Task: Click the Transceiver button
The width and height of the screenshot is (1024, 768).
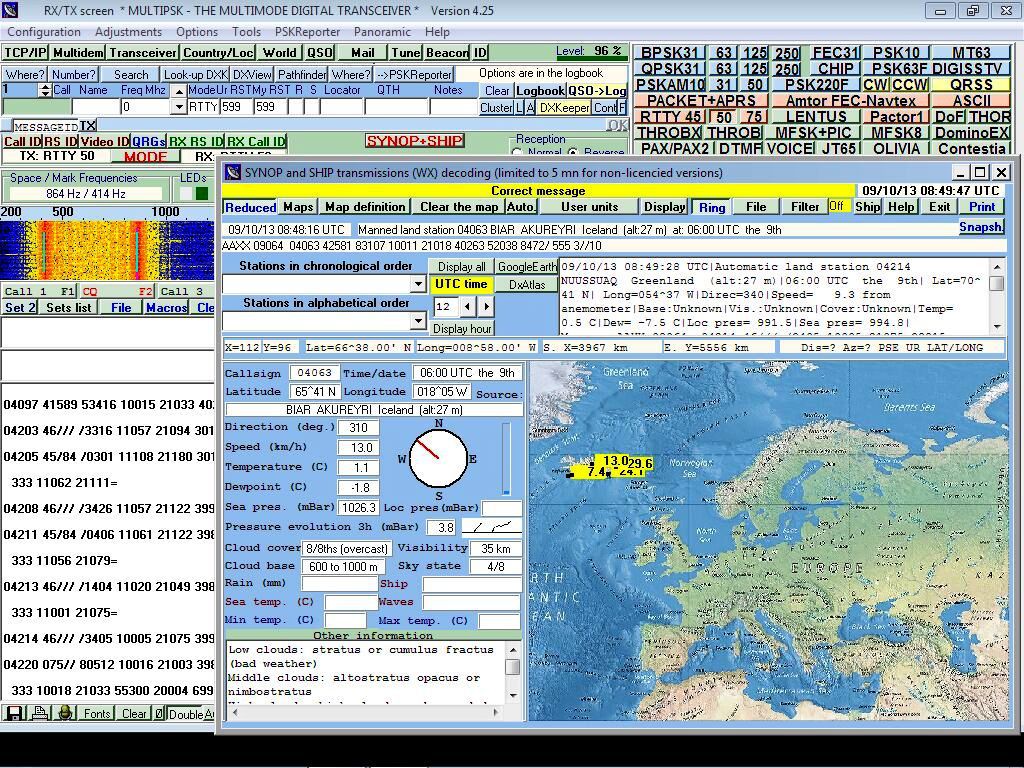Action: [x=142, y=53]
